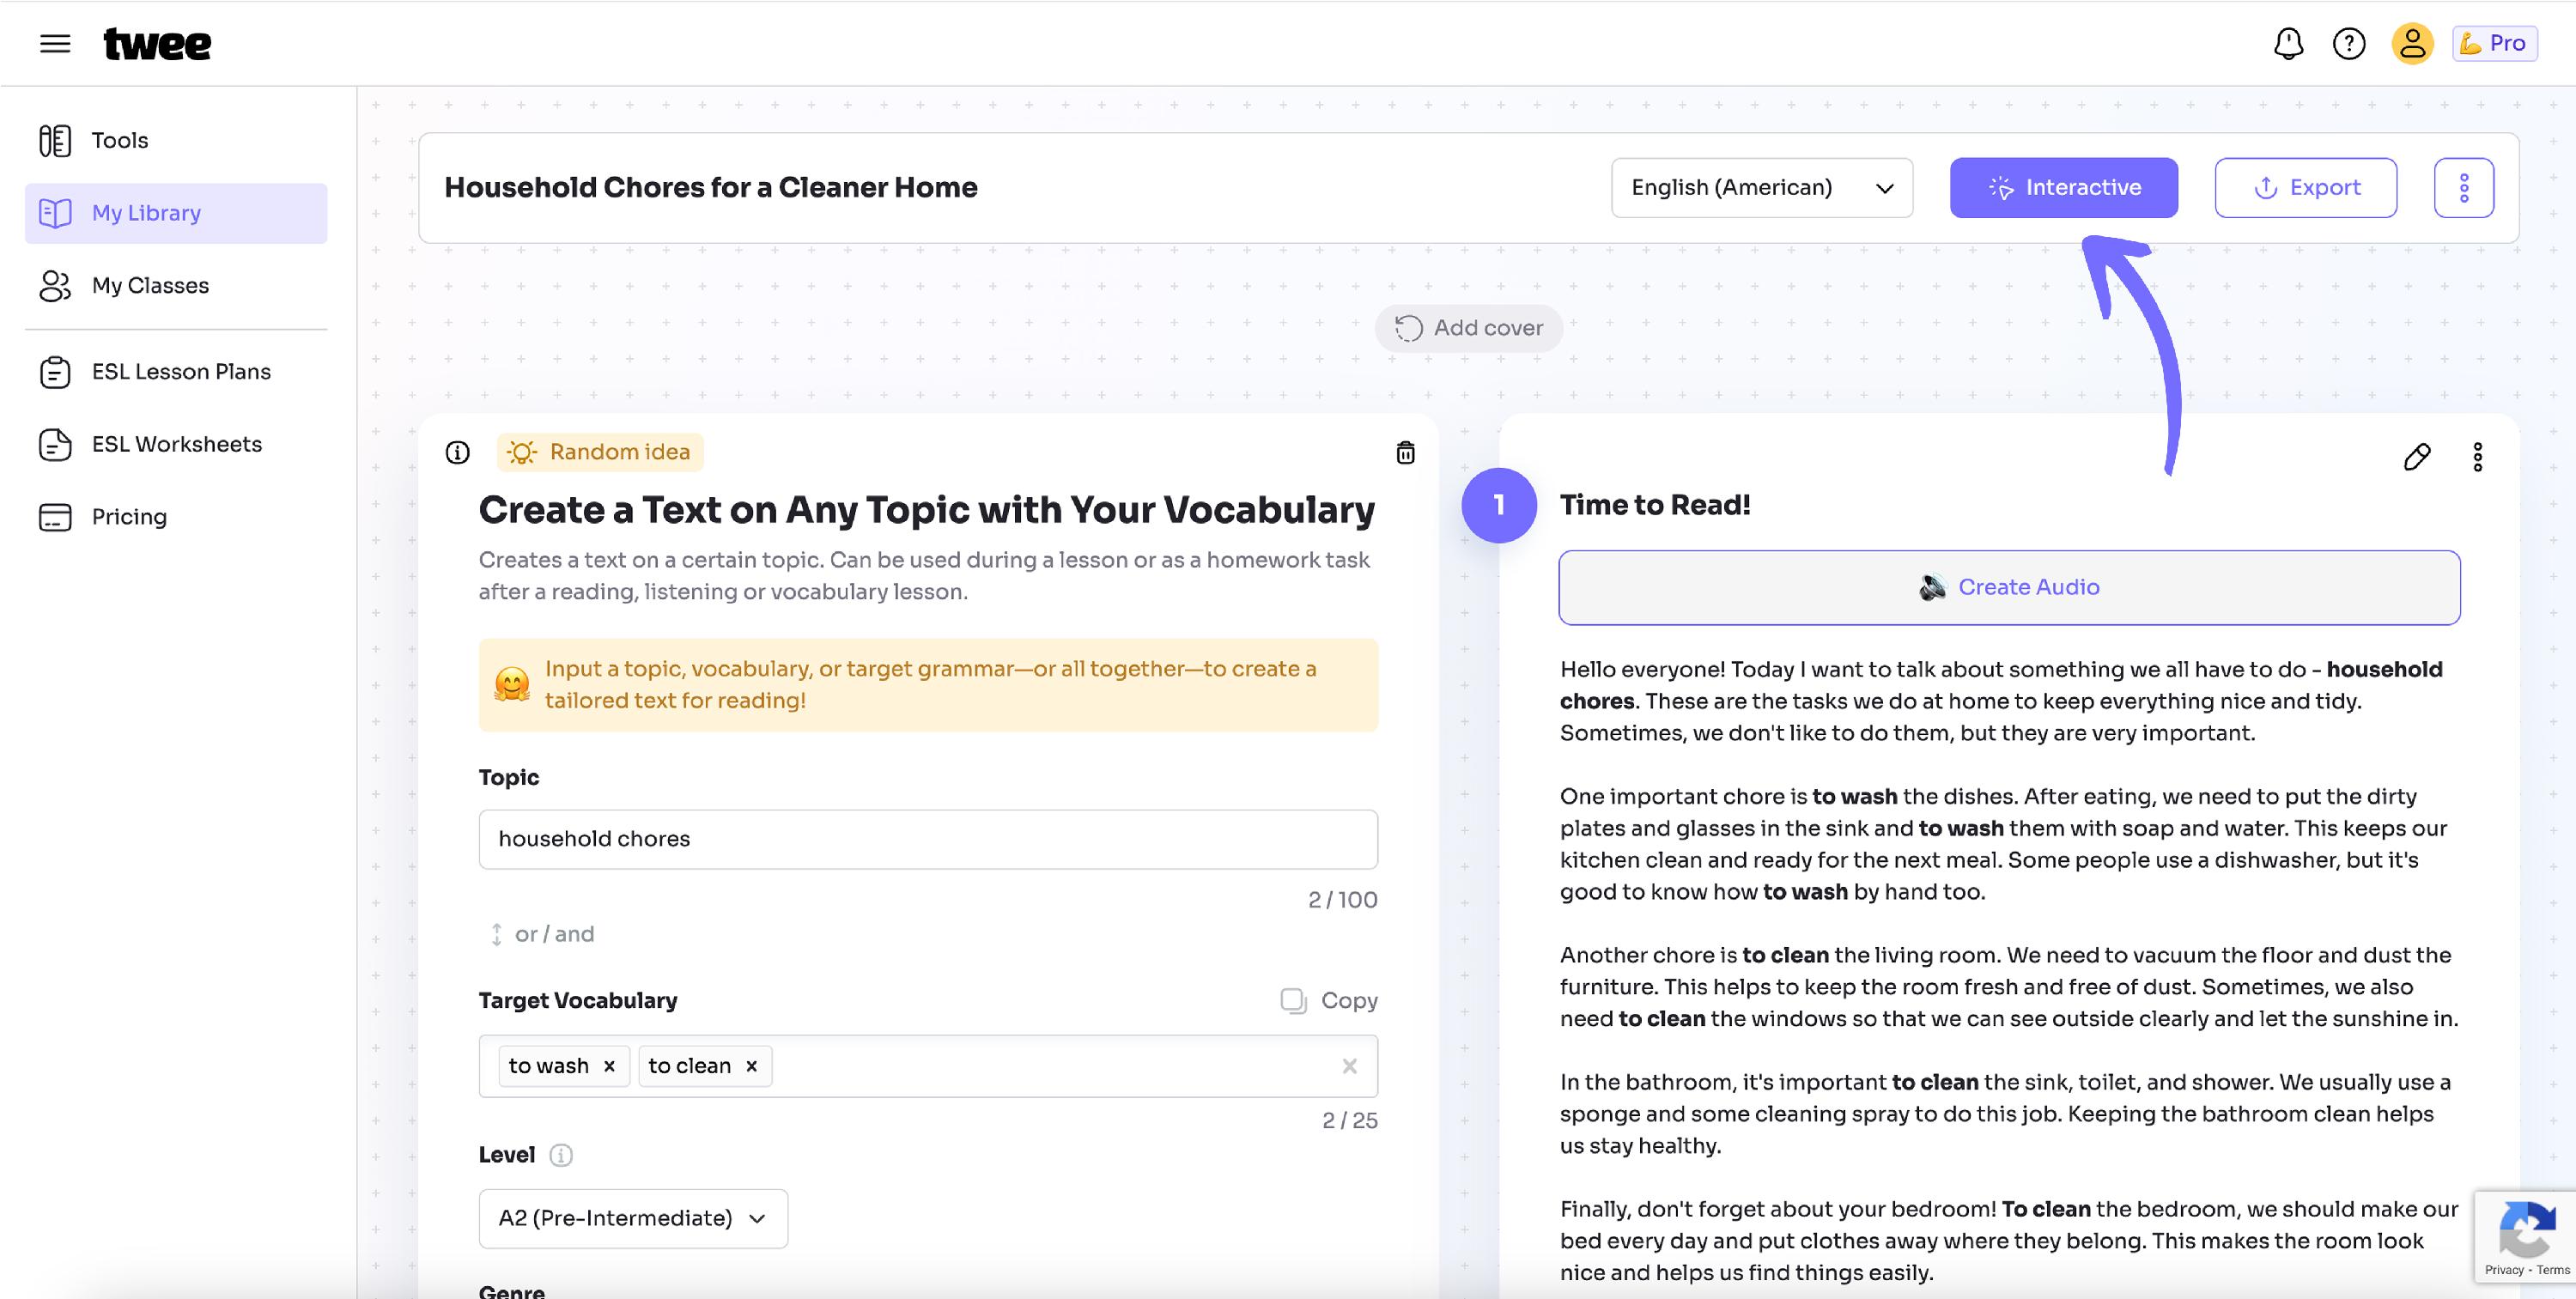The width and height of the screenshot is (2576, 1299).
Task: Delete the tool with the trash icon
Action: coord(1405,453)
